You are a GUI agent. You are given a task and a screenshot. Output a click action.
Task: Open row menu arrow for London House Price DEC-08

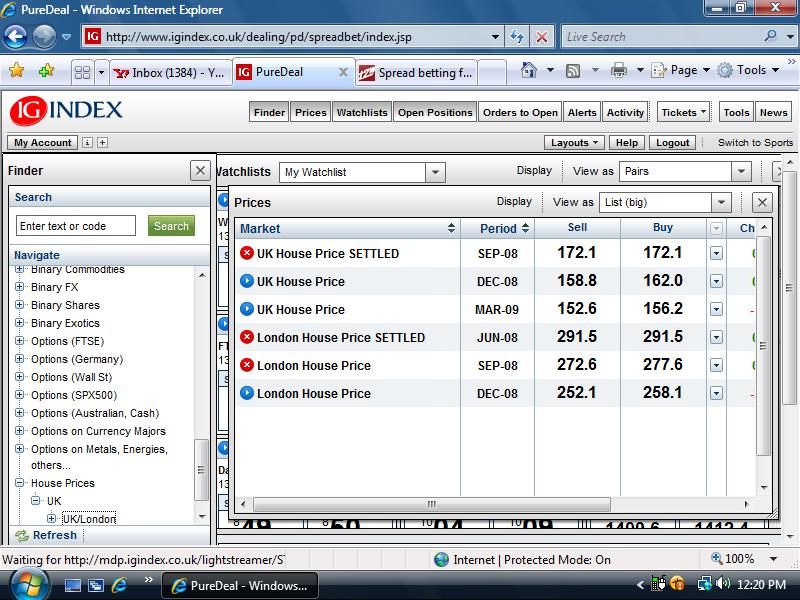pos(716,393)
